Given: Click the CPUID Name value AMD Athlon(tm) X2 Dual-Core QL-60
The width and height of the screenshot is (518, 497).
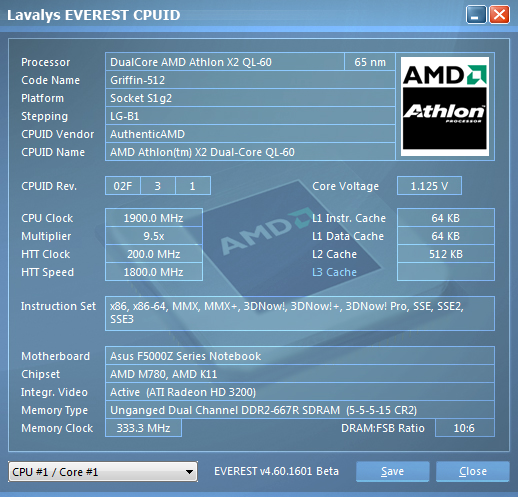Looking at the screenshot, I should [250, 152].
